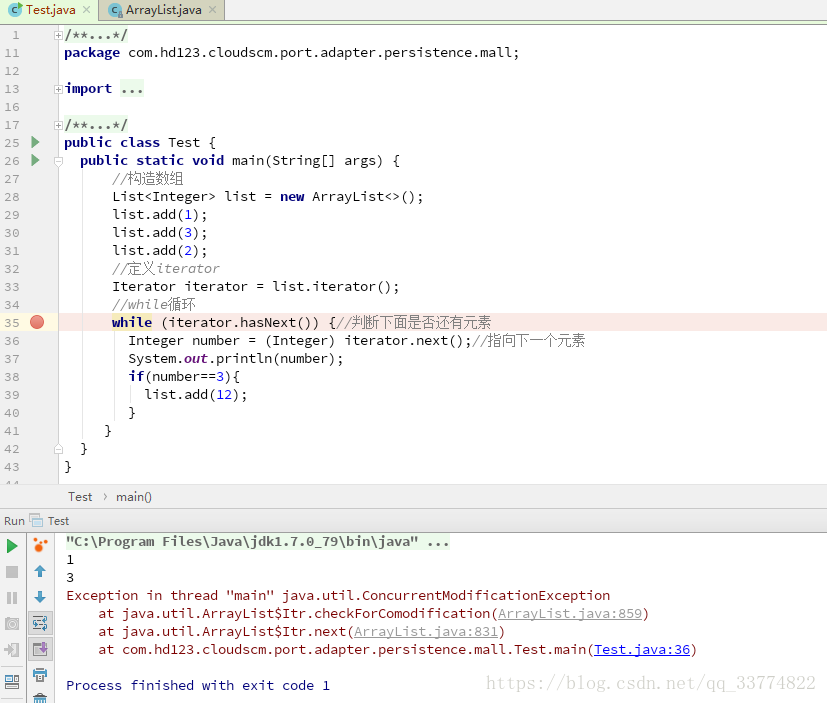Collapse the main method using its gutter arrow
The height and width of the screenshot is (703, 827).
tap(57, 160)
